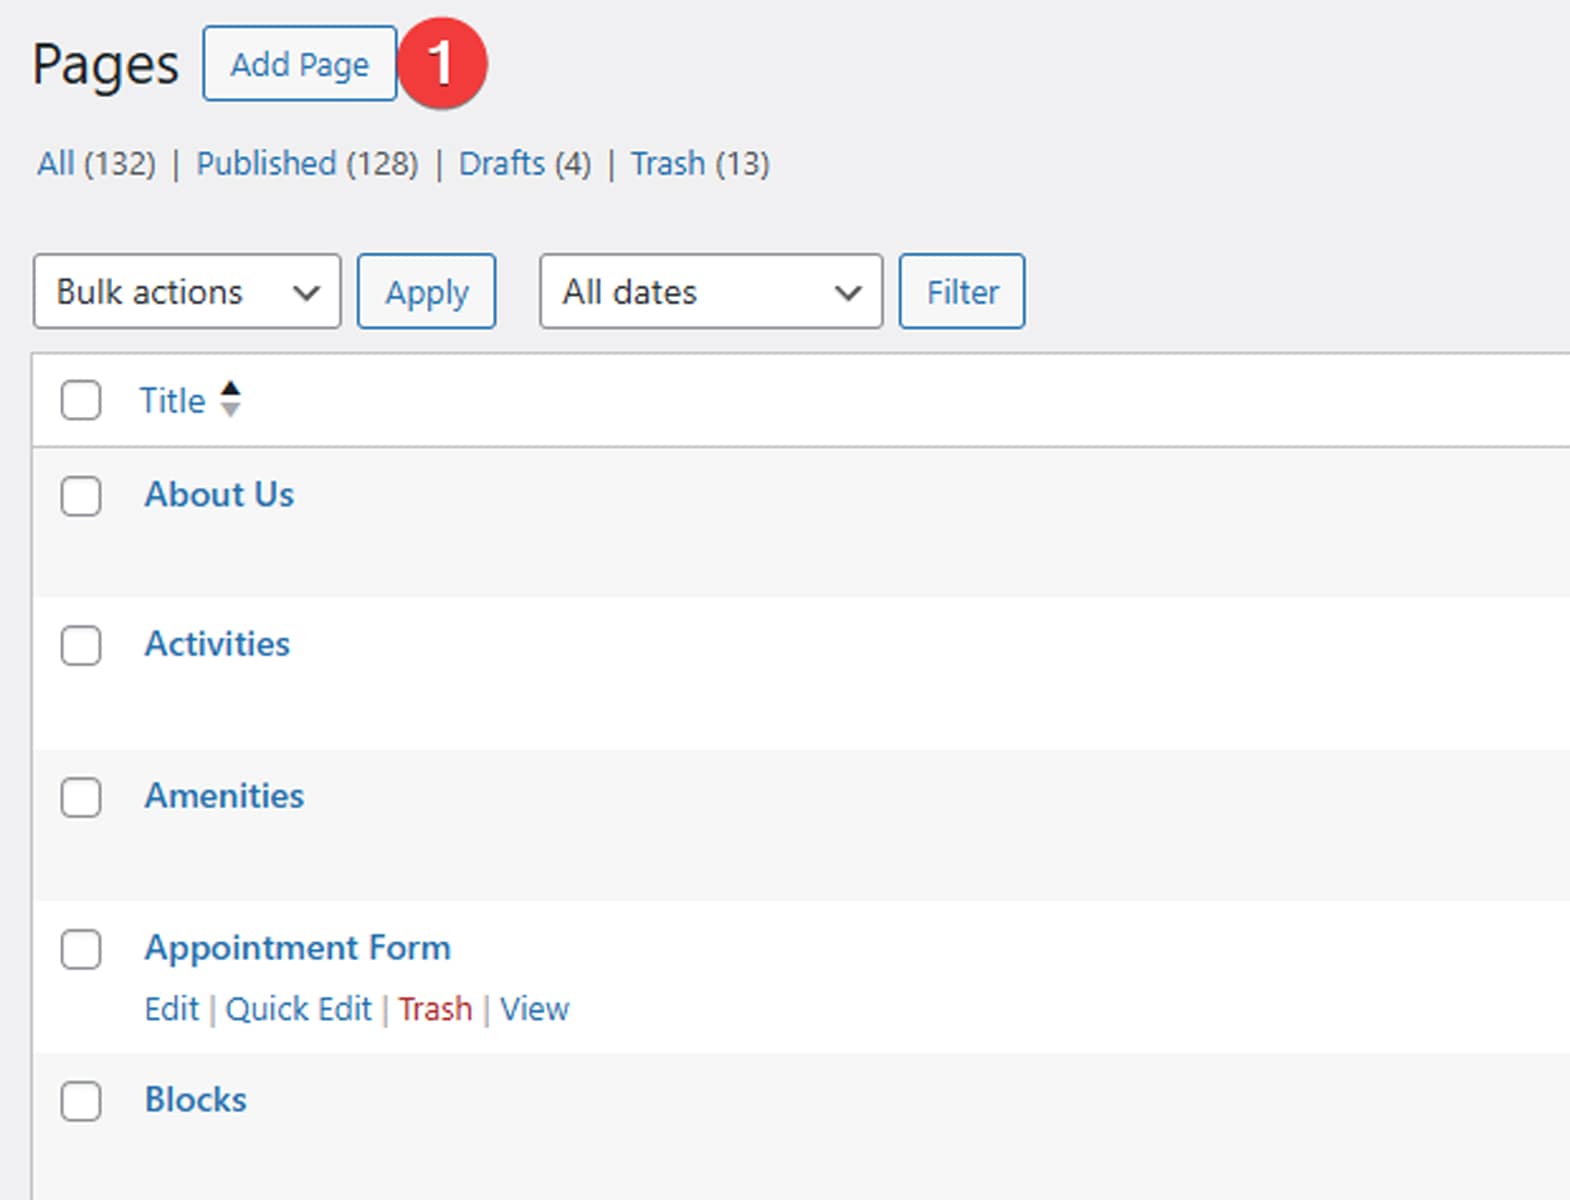
Task: Open the Bulk actions dropdown
Action: [187, 292]
